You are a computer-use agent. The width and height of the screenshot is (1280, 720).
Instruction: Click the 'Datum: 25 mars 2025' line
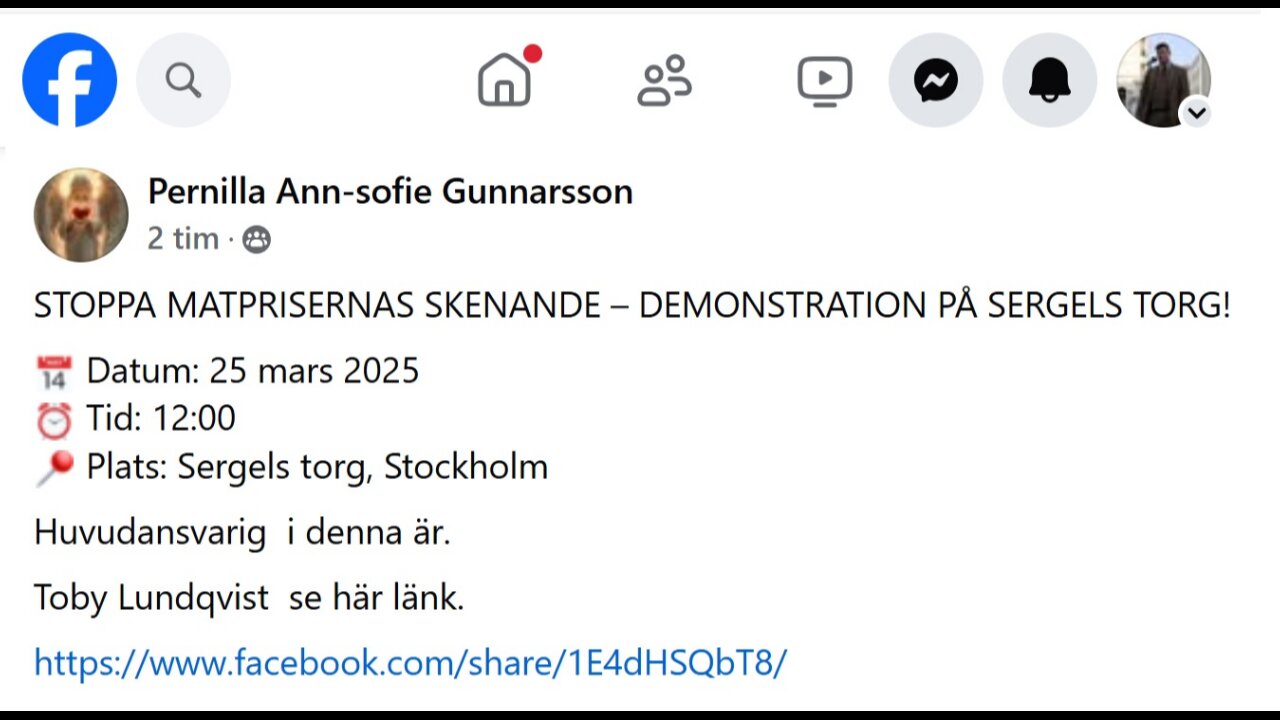point(227,371)
